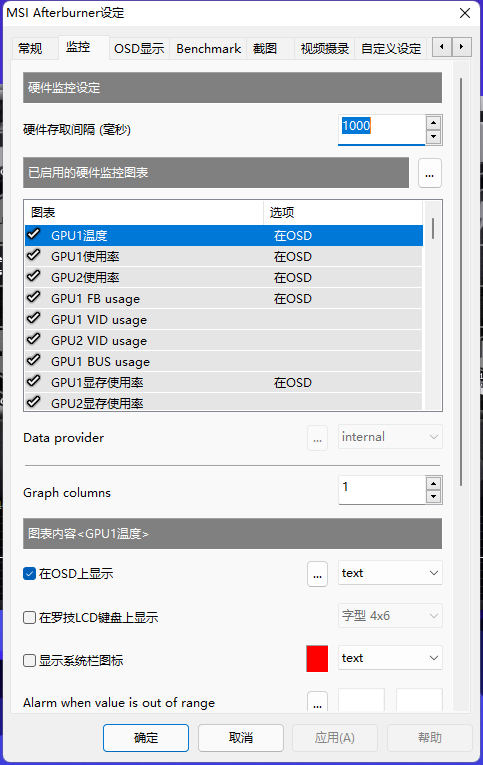The image size is (483, 765).
Task: Open the OSD显示 tab
Action: (139, 49)
